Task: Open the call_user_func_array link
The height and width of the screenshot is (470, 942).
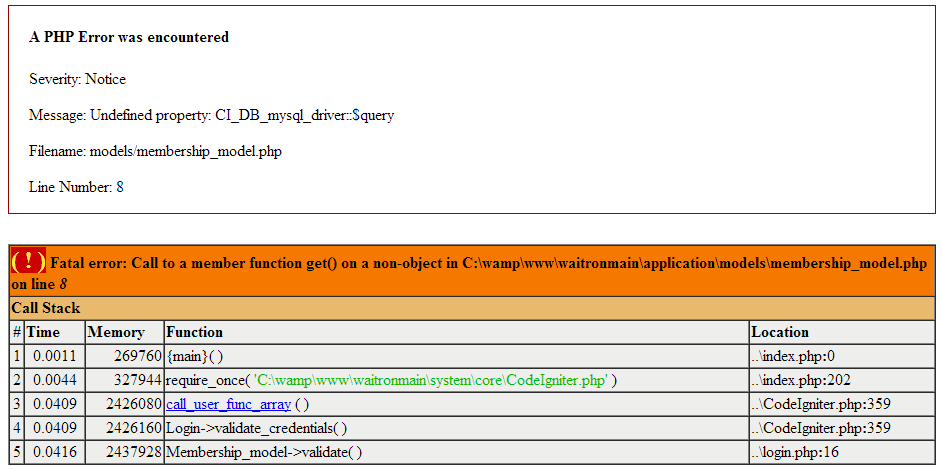Action: tap(228, 404)
